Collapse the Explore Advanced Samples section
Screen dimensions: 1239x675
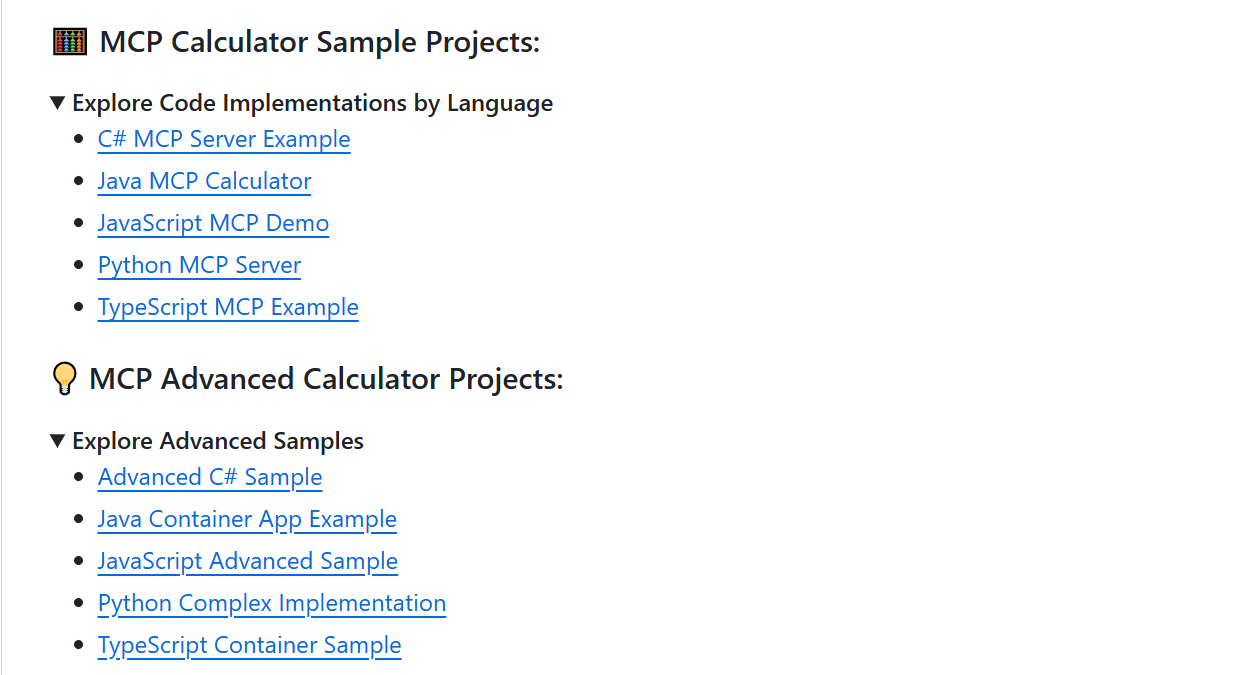coord(207,441)
